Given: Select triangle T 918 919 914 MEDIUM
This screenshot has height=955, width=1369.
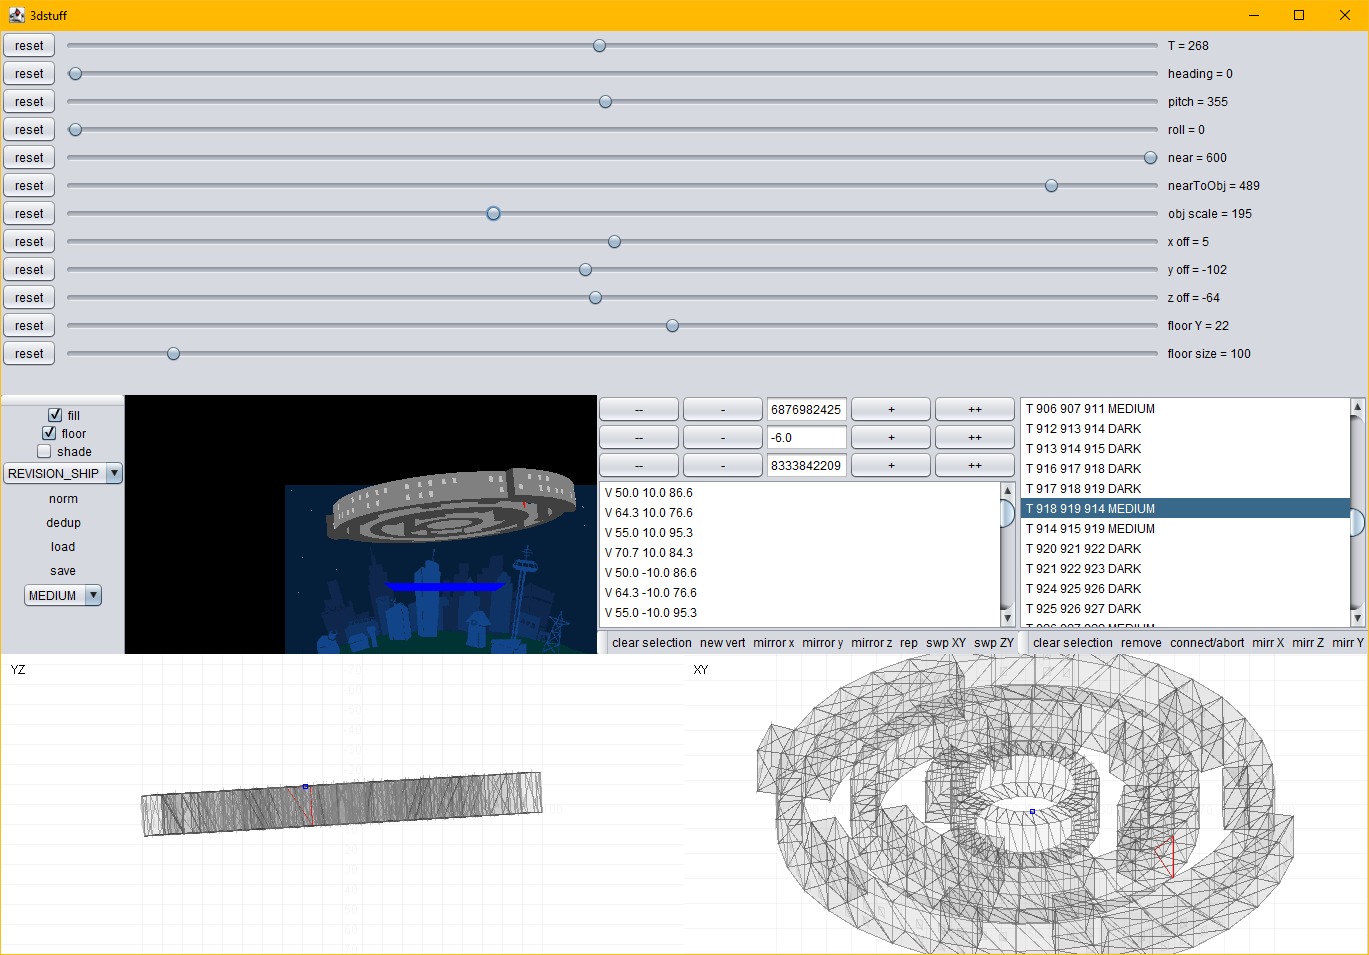Looking at the screenshot, I should click(x=1185, y=509).
